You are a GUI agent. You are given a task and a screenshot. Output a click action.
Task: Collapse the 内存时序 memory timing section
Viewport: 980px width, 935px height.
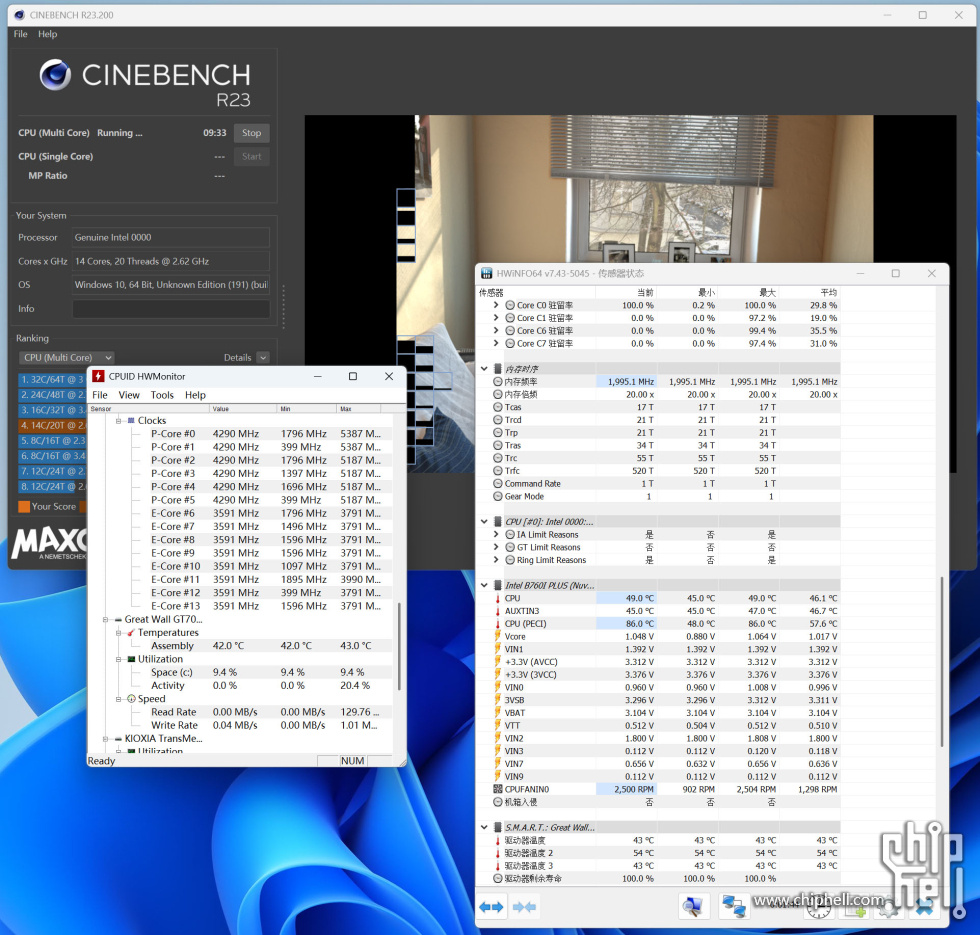point(484,369)
